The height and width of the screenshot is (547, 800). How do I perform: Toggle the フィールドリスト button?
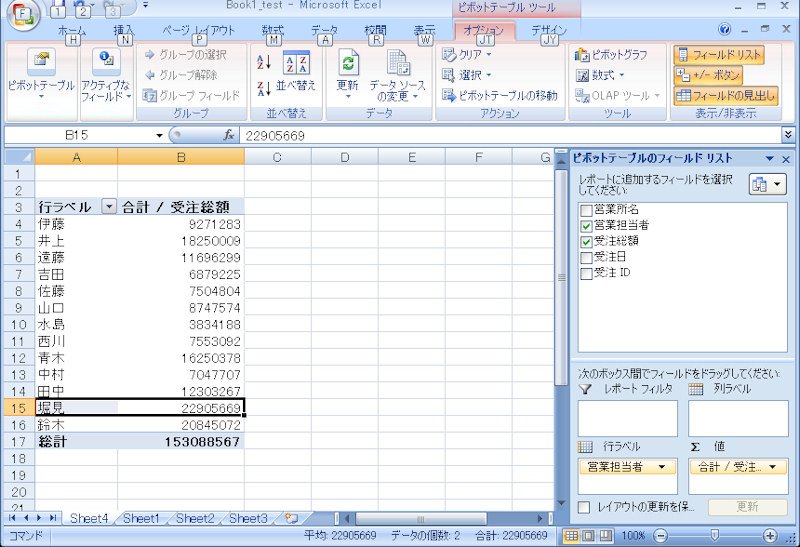coord(719,55)
